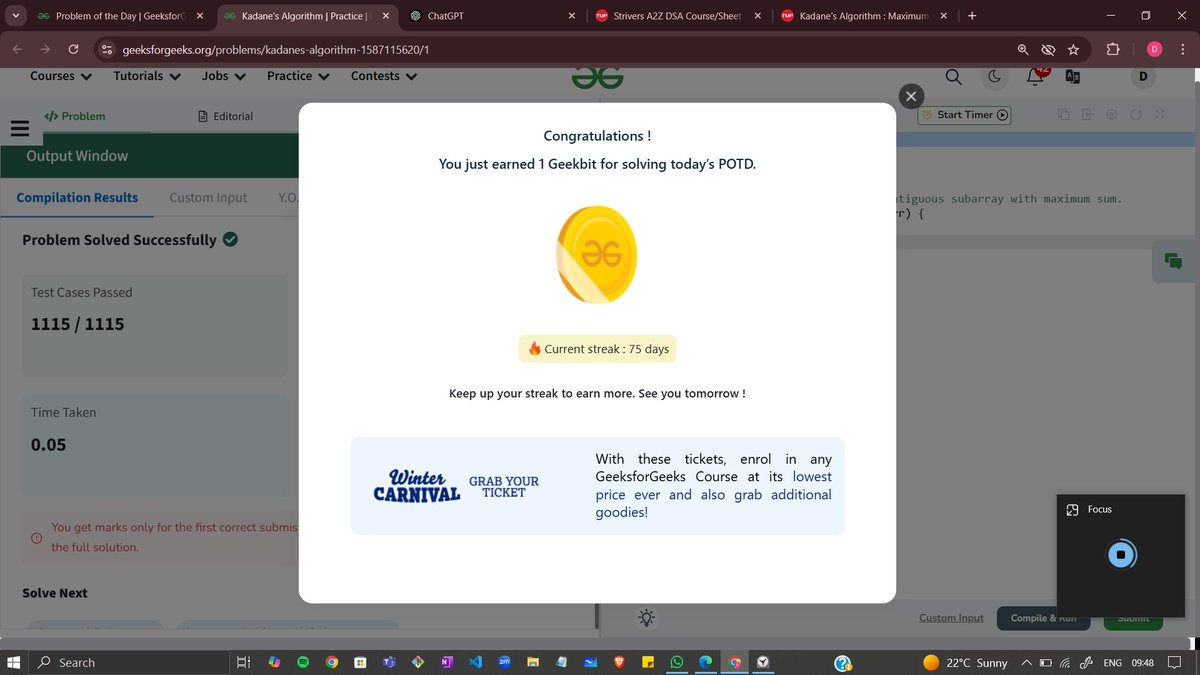Open a new browser tab with plus
Viewport: 1200px width, 675px height.
[972, 16]
